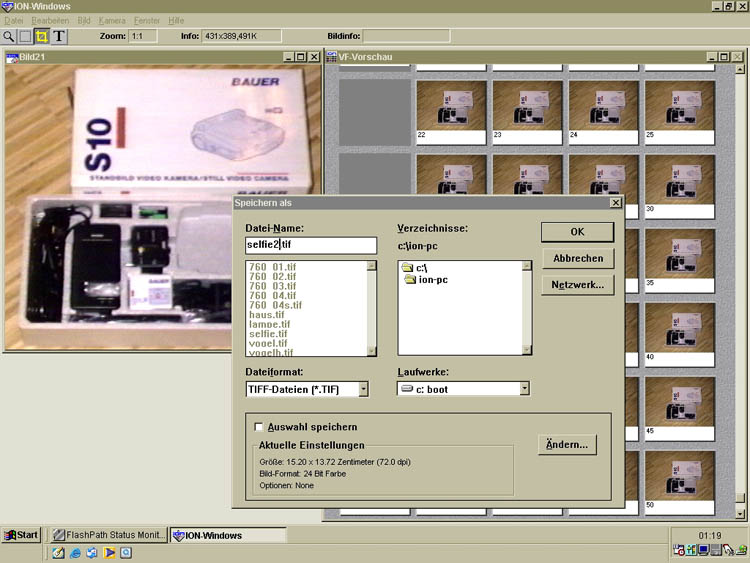Click the Datei-Name input field

click(311, 245)
